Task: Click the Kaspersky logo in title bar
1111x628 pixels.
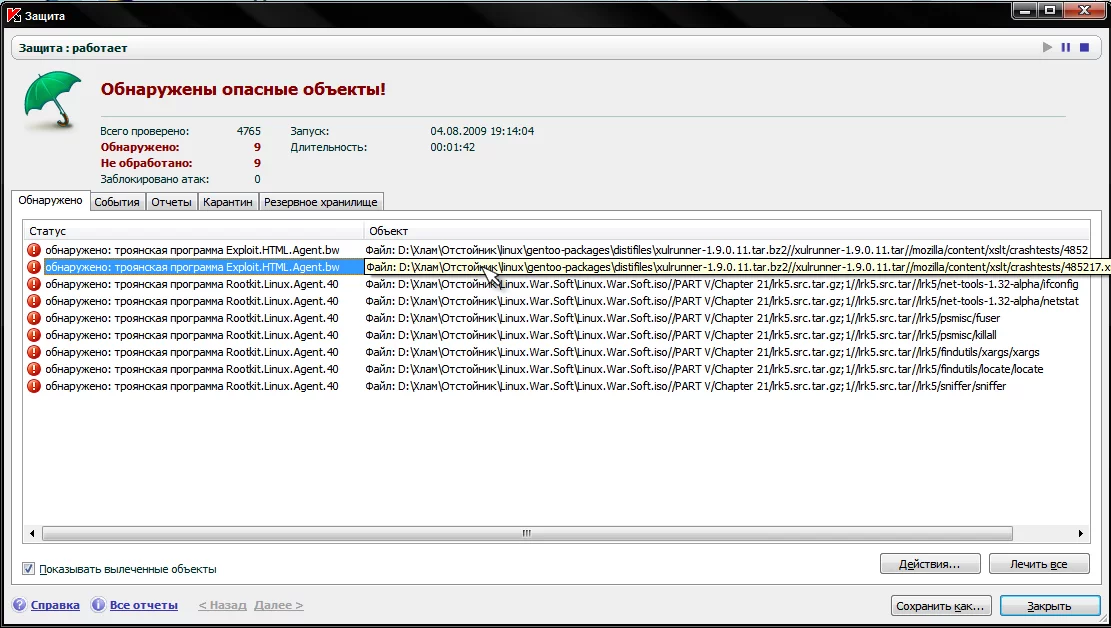Action: (13, 15)
